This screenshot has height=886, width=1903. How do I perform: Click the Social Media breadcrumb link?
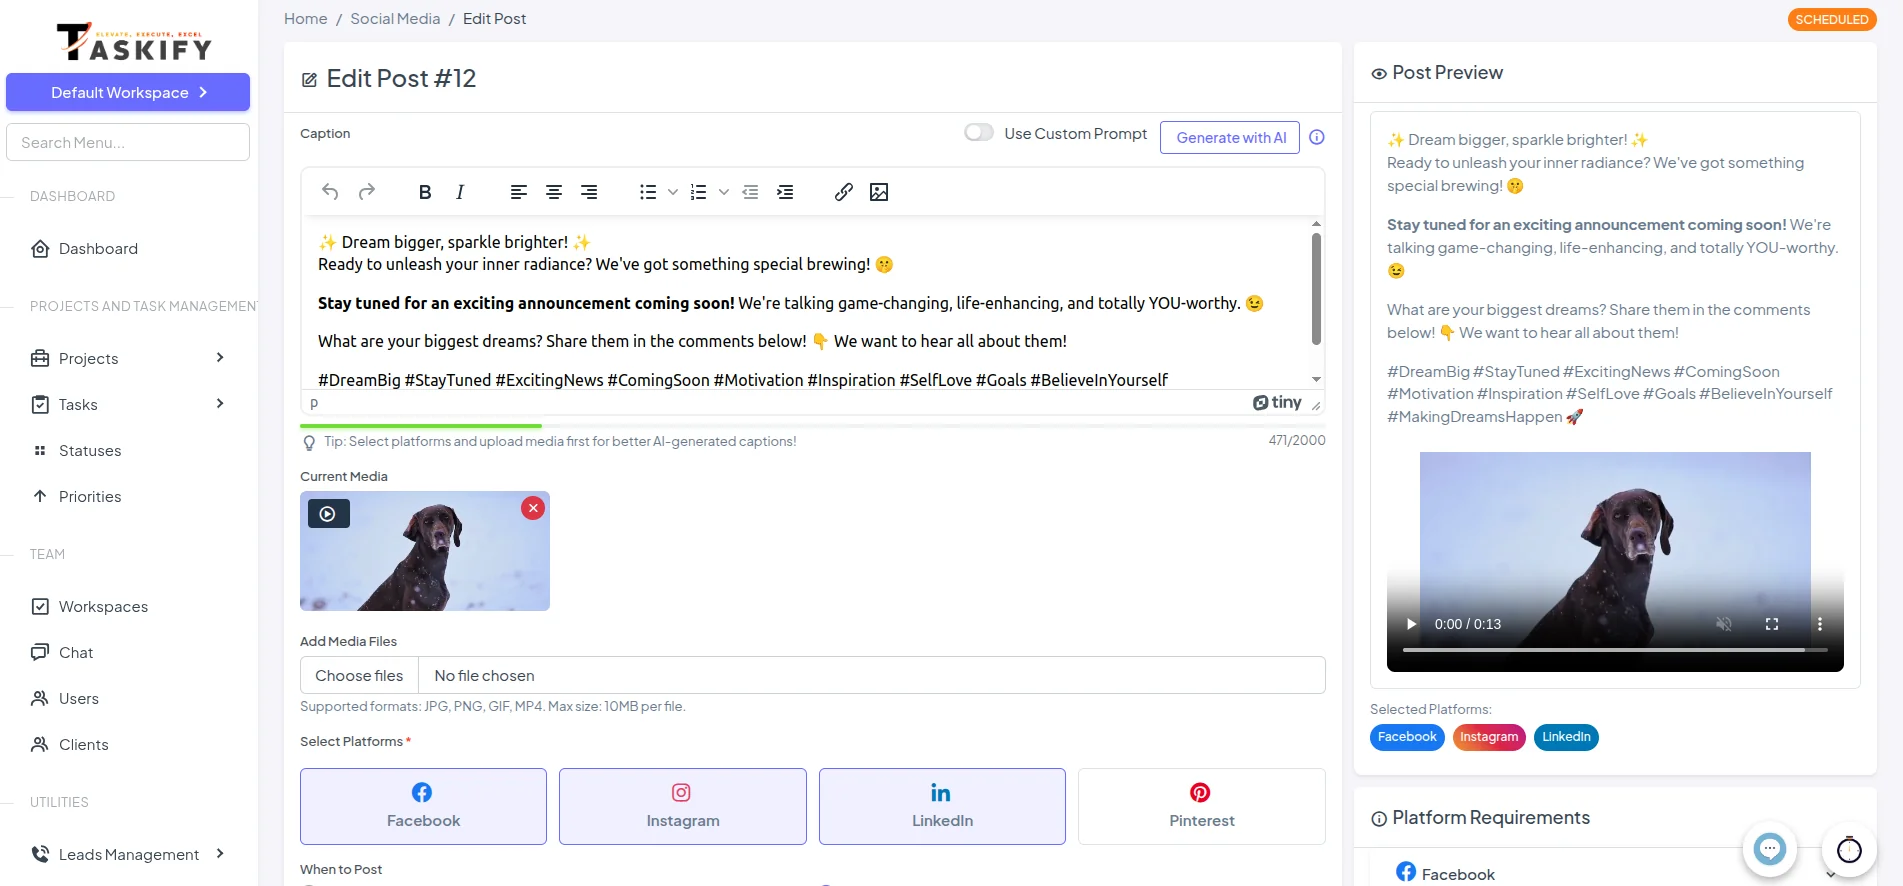click(395, 19)
